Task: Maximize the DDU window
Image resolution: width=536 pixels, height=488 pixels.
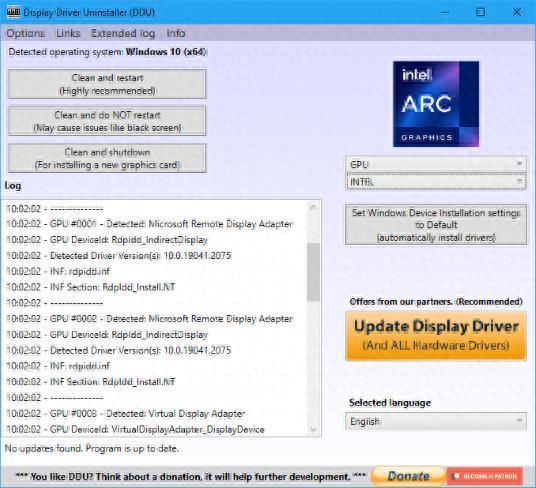Action: pos(480,12)
